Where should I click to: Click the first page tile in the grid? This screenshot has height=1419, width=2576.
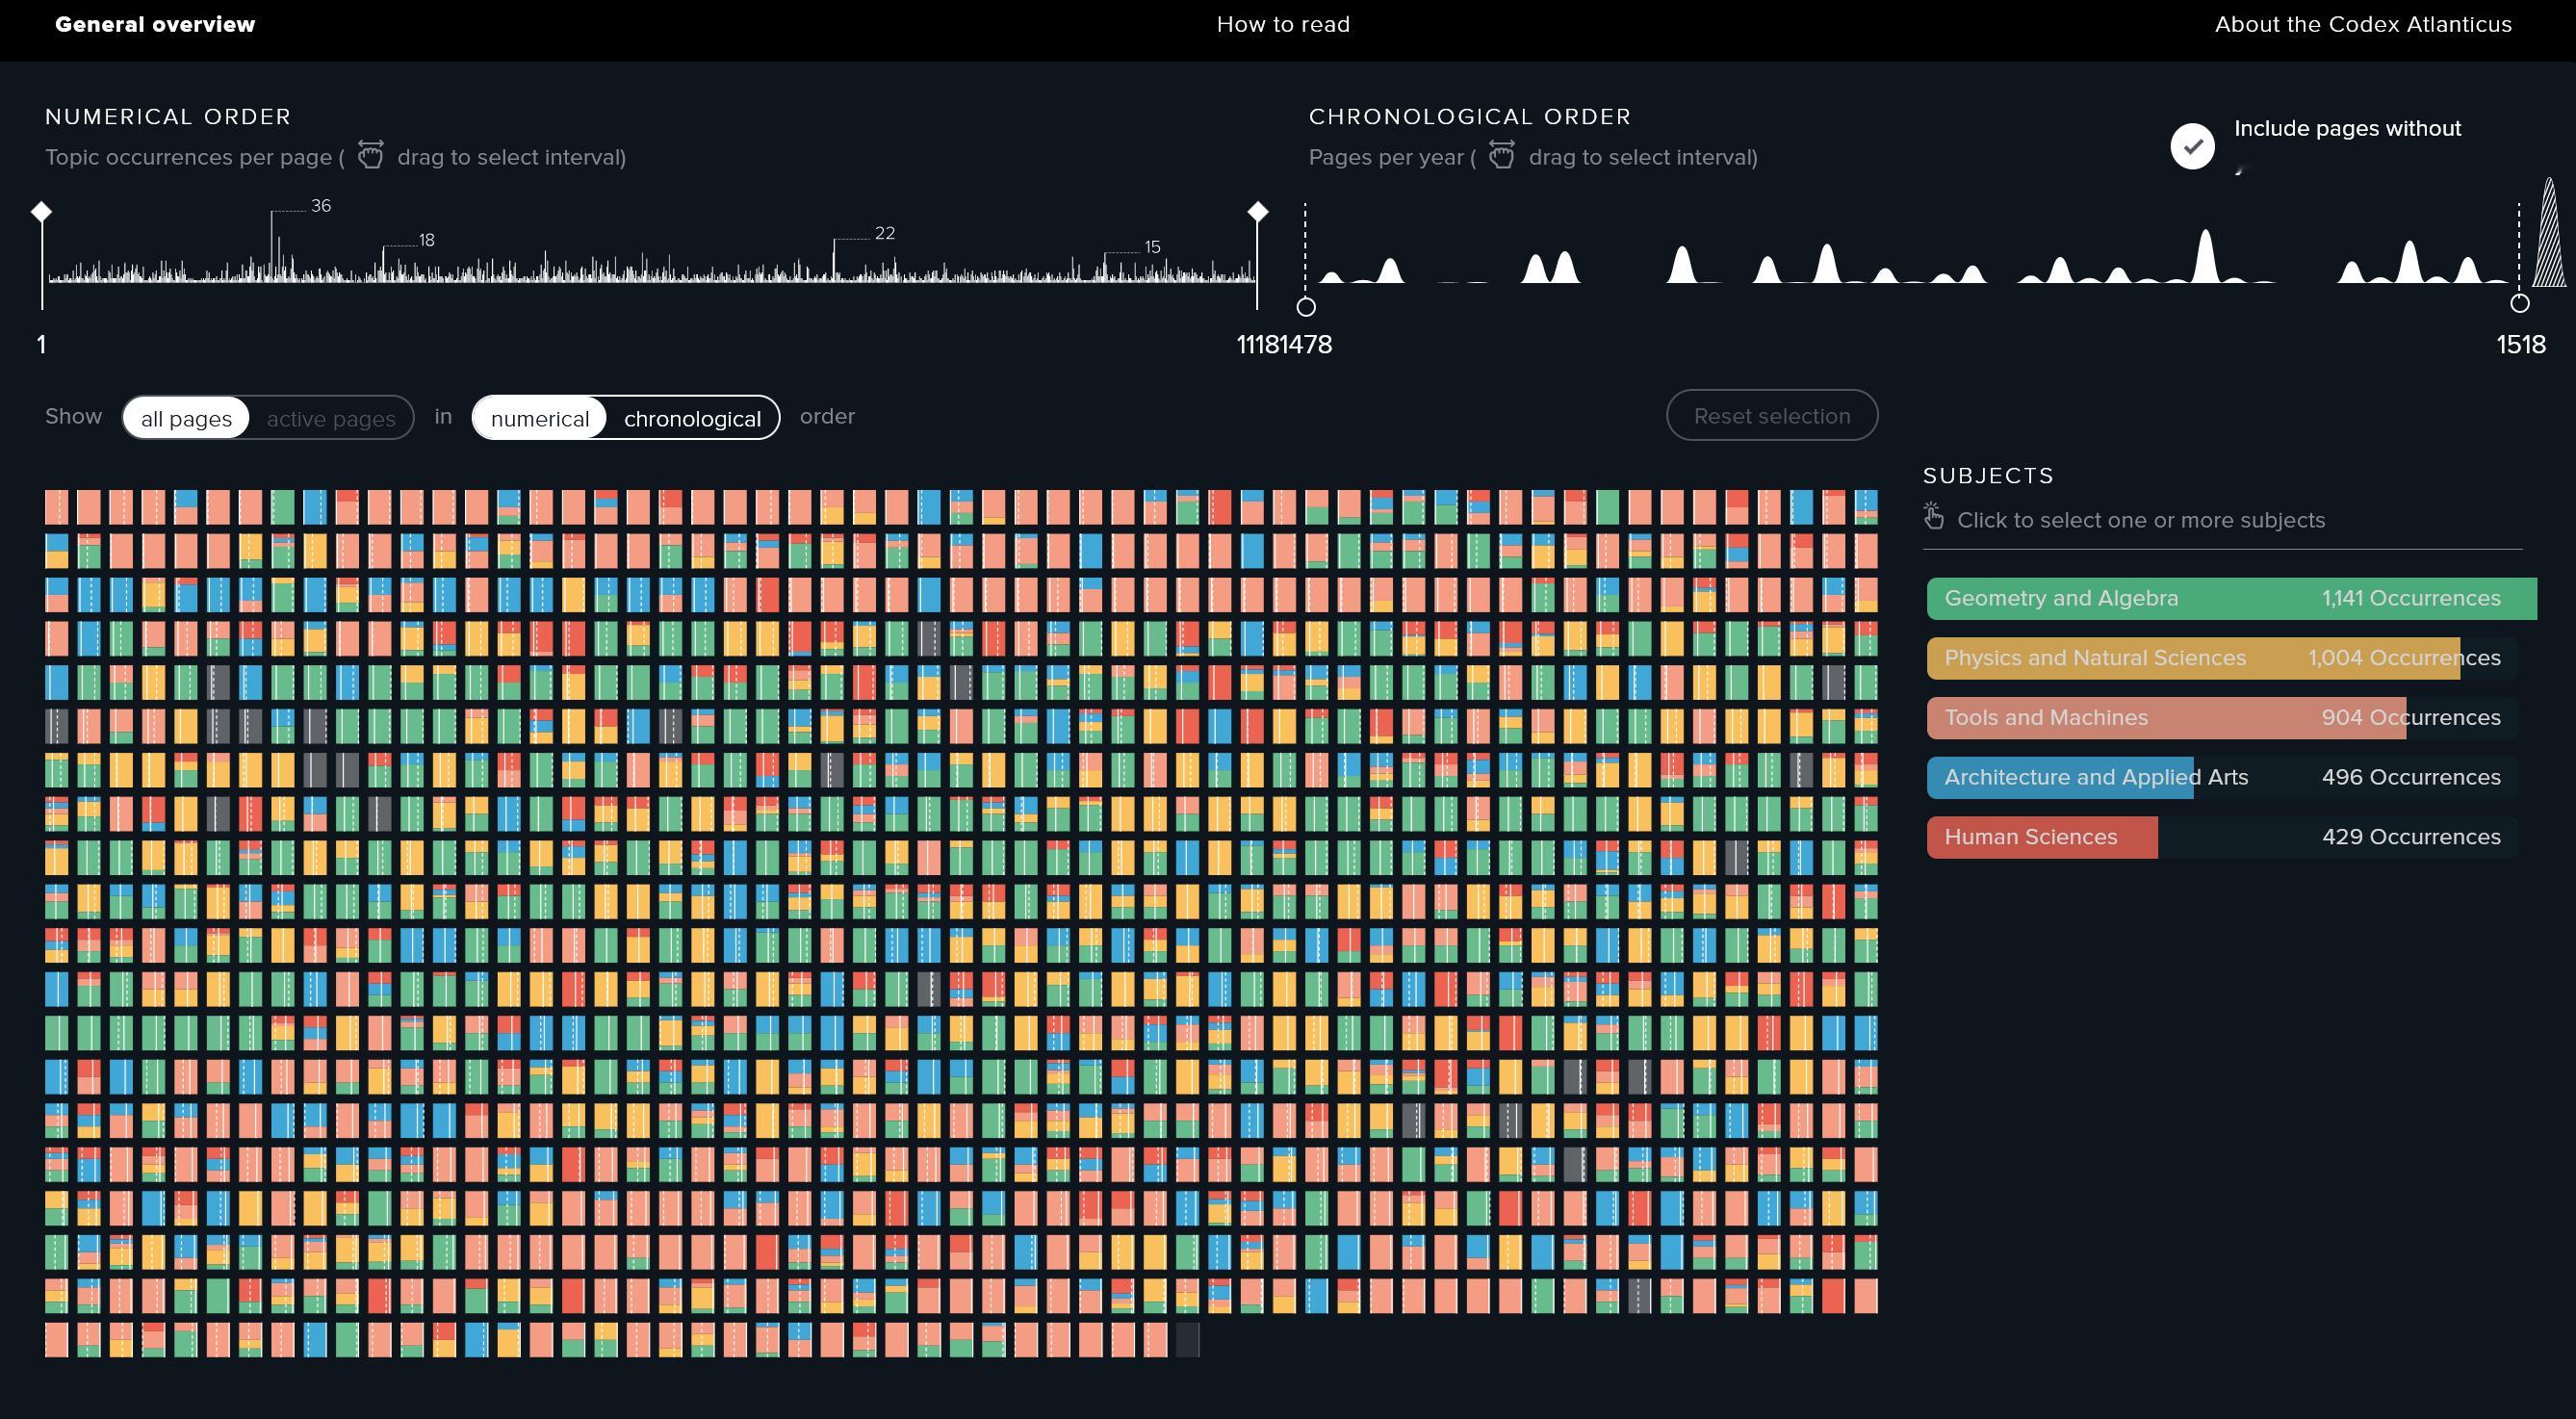[x=57, y=507]
